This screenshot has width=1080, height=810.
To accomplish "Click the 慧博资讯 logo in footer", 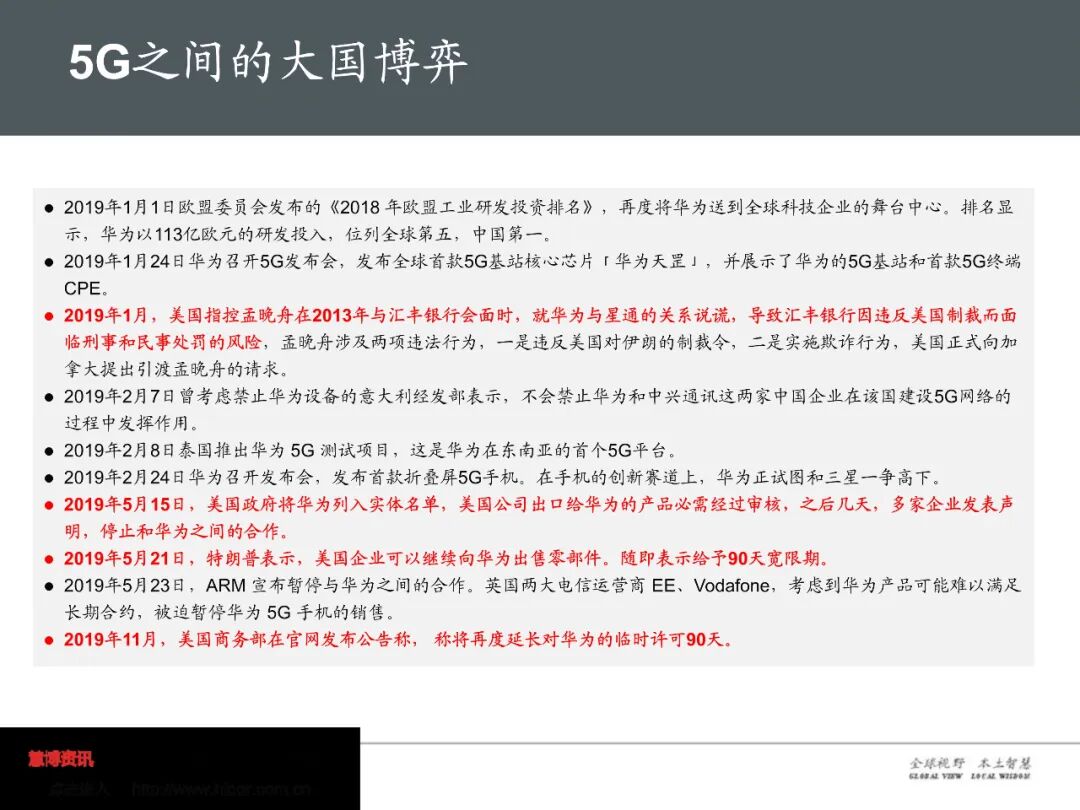I will 61,759.
